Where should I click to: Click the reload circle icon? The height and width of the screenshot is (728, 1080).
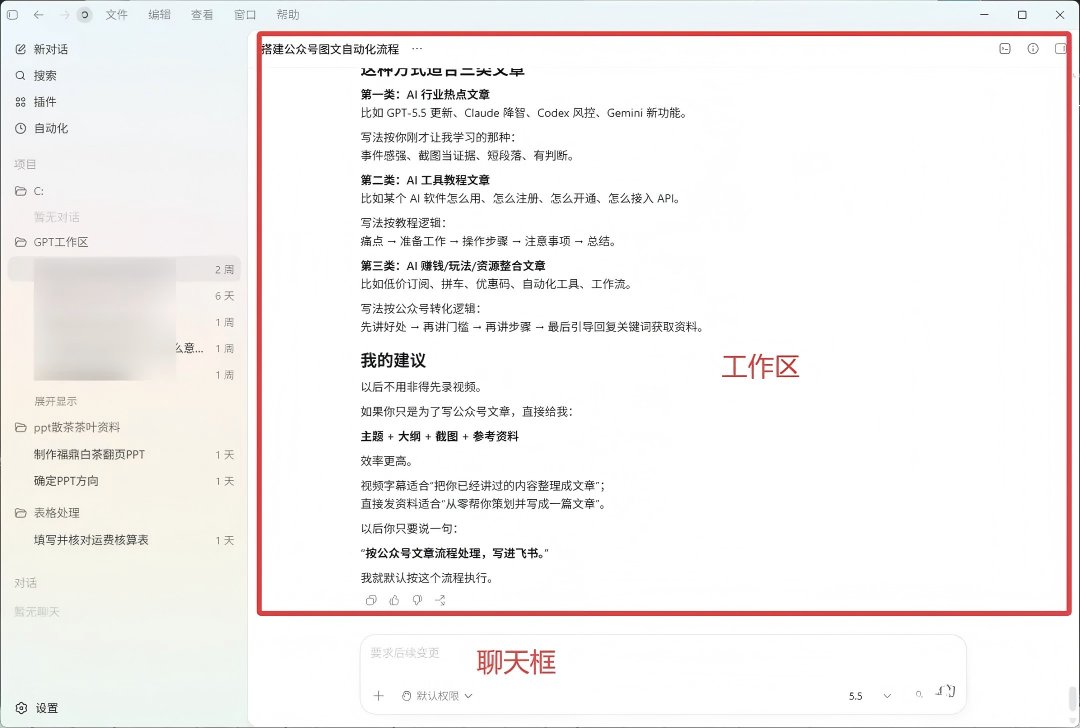click(x=84, y=14)
